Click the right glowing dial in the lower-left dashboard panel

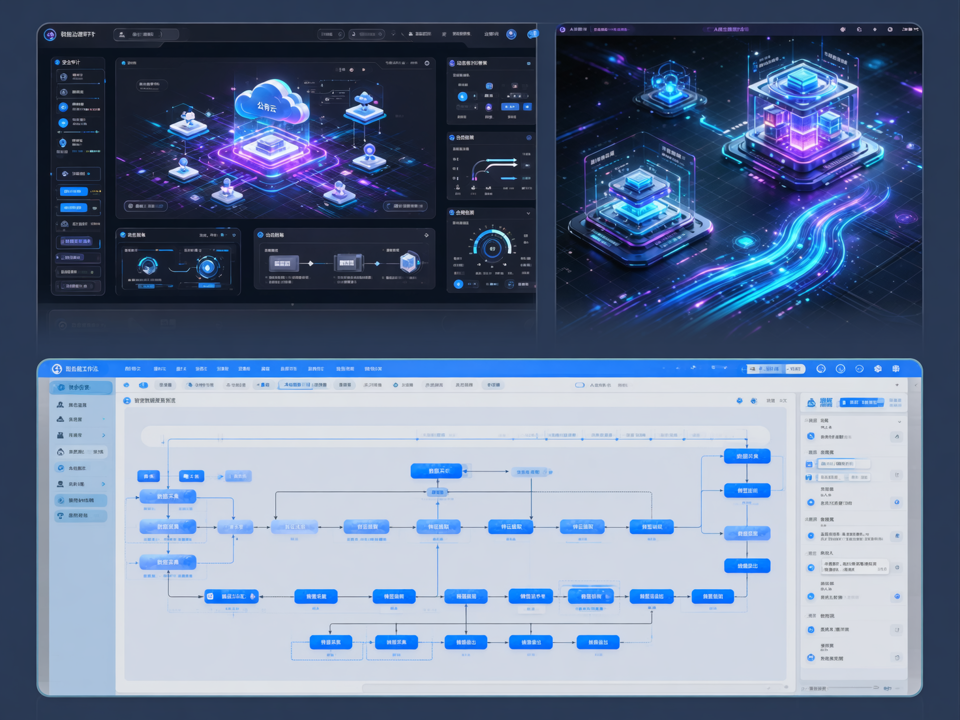click(207, 267)
